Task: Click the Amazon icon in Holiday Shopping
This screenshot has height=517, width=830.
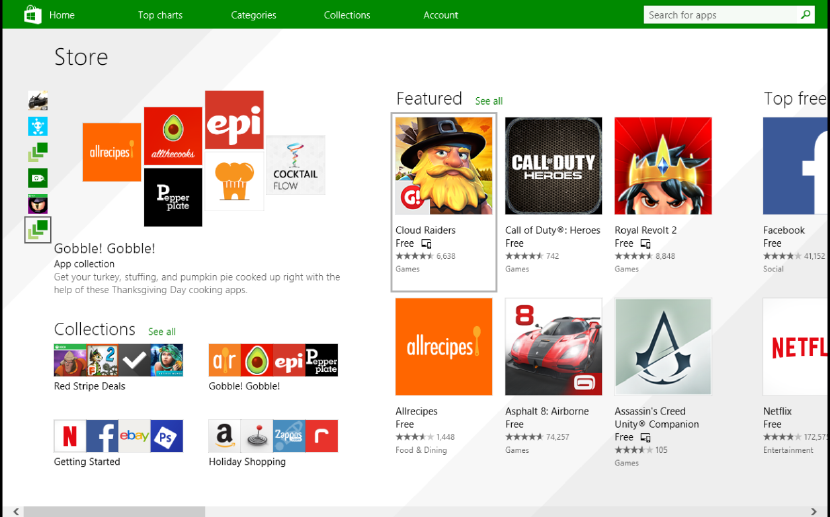Action: (224, 436)
